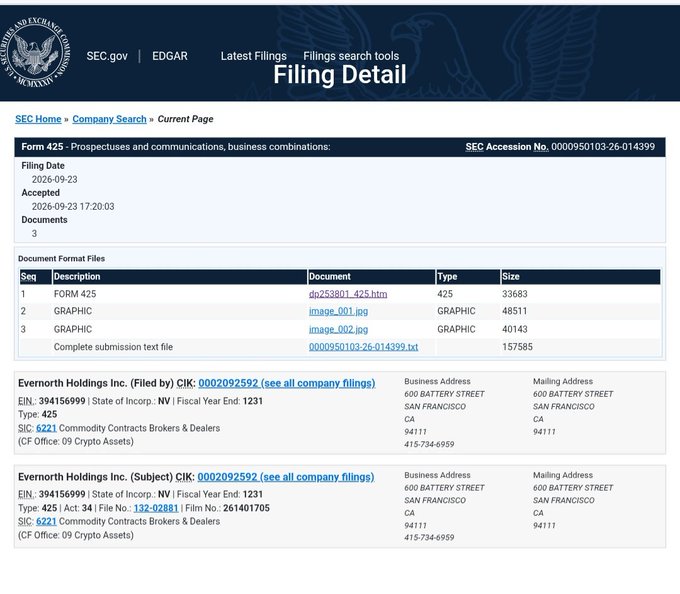Go to the EDGAR header link
Viewport: 680px width, 594px height.
point(170,56)
